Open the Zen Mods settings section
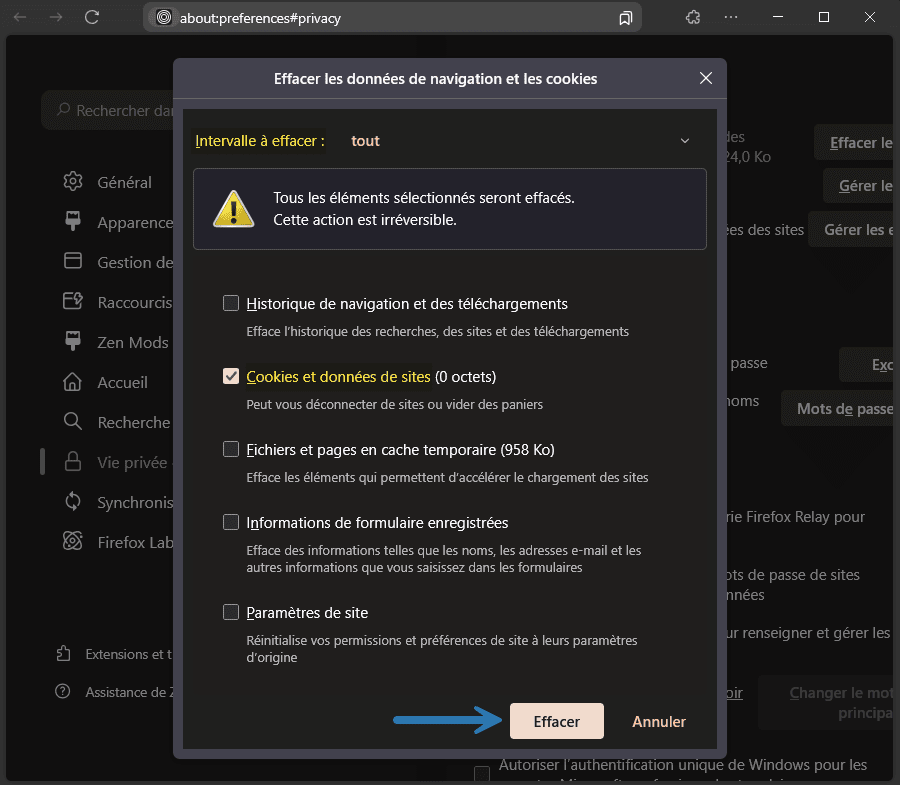This screenshot has width=900, height=785. tap(133, 343)
